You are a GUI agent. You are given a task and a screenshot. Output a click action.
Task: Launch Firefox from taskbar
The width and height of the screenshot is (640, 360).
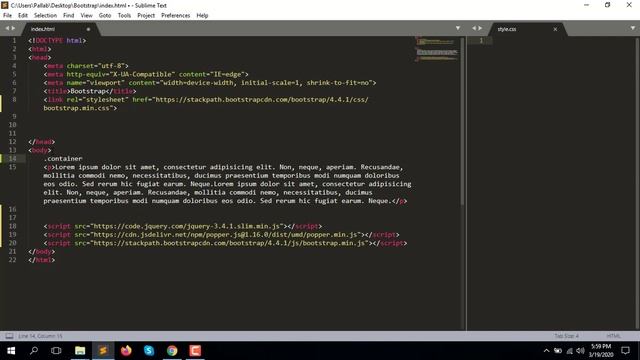pyautogui.click(x=126, y=350)
